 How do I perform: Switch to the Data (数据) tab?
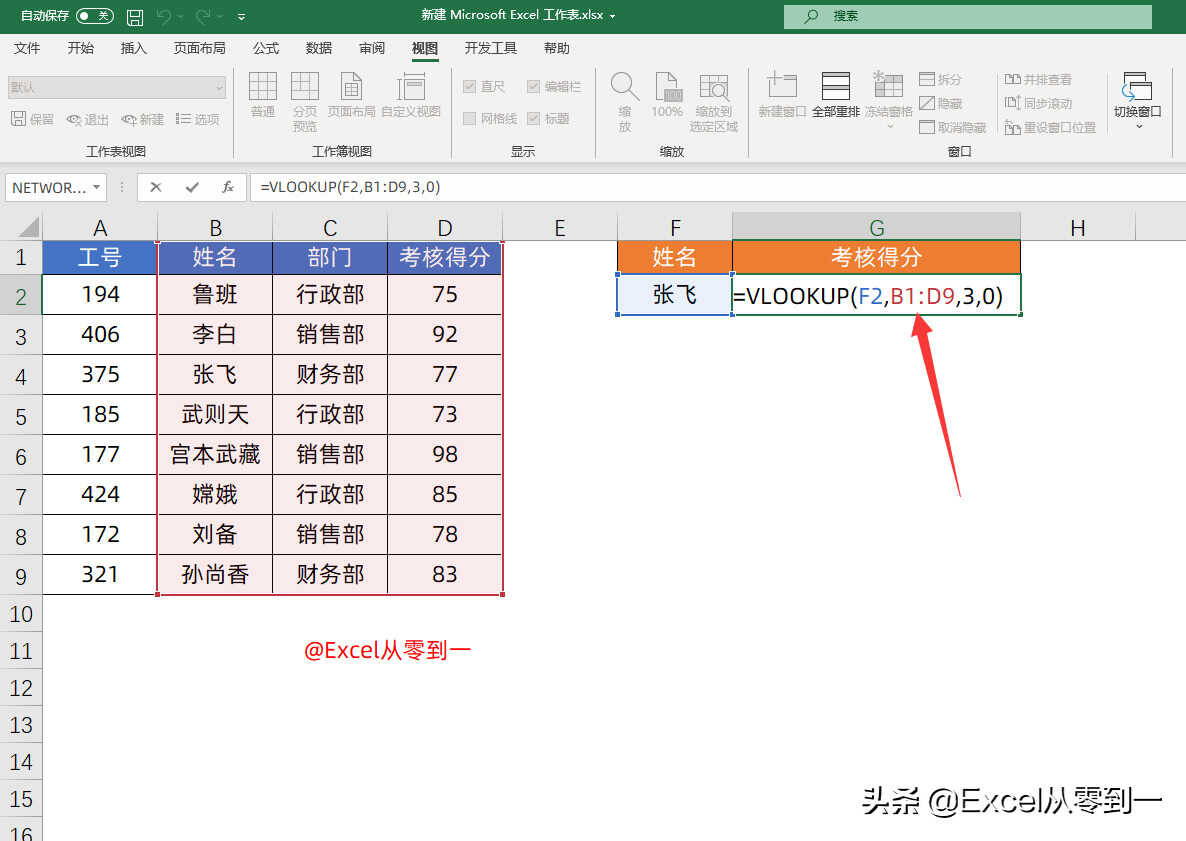point(319,48)
